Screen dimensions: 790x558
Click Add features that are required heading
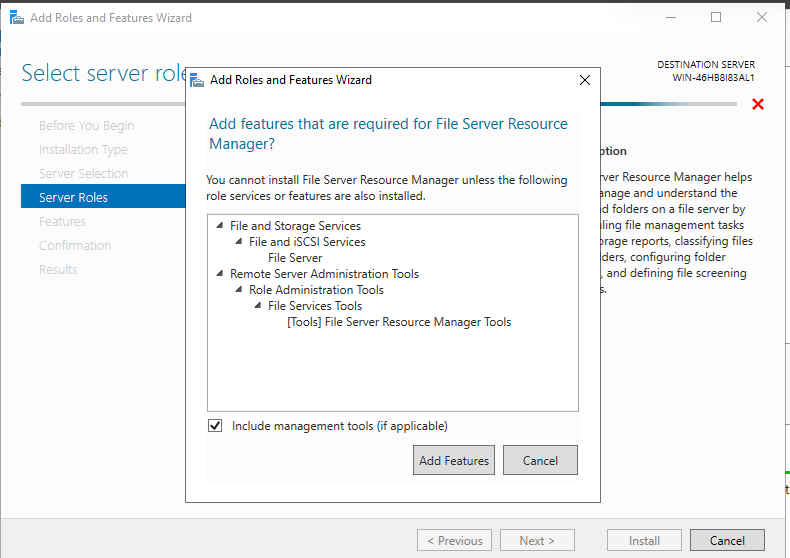[388, 133]
